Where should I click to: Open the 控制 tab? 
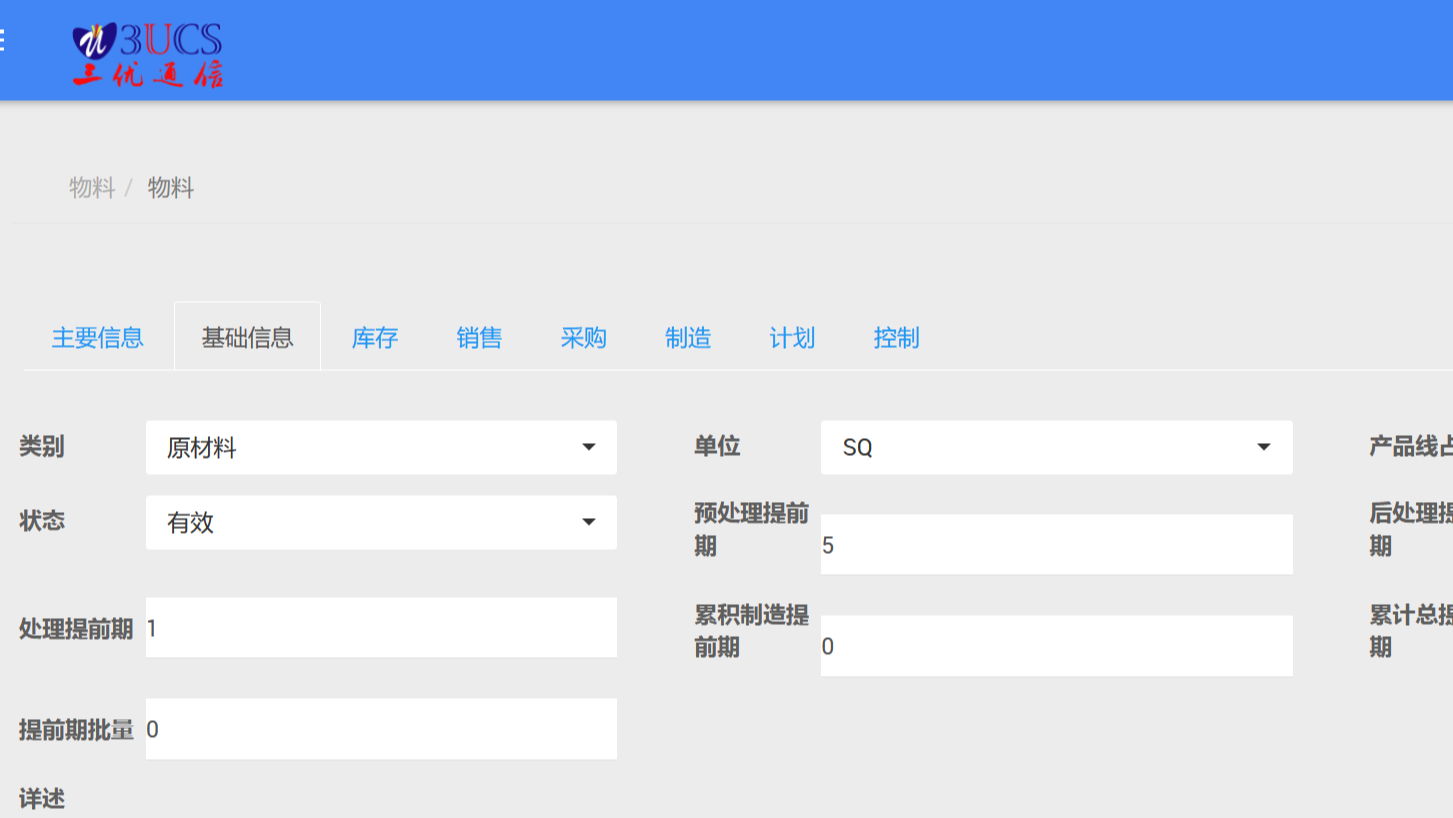point(896,338)
